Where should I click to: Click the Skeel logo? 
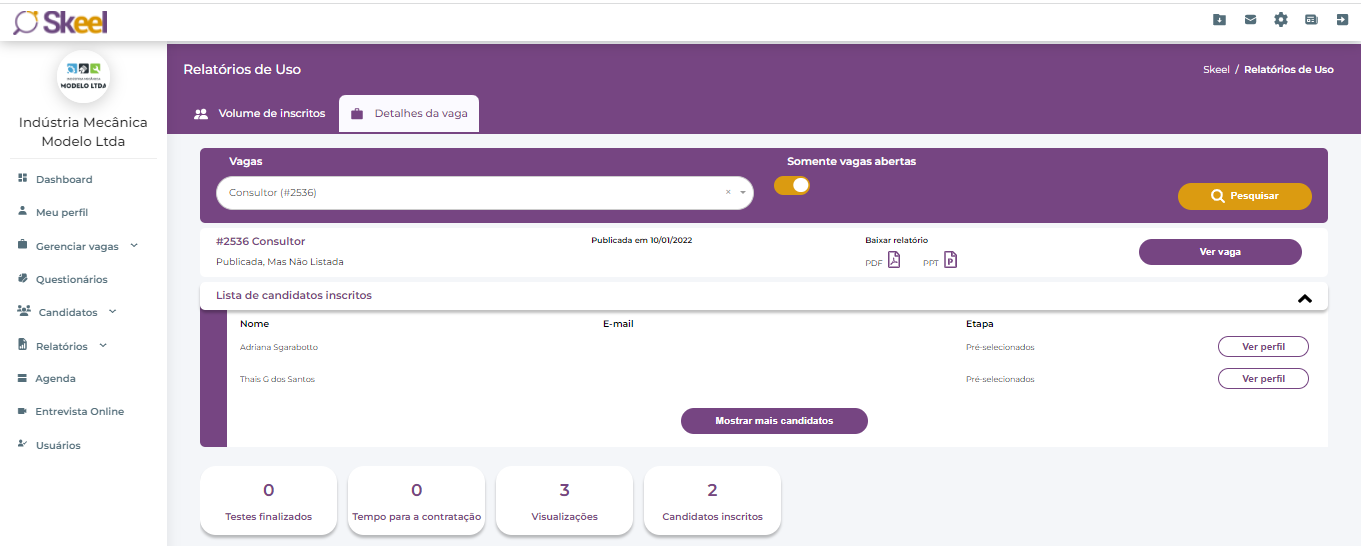click(x=61, y=22)
